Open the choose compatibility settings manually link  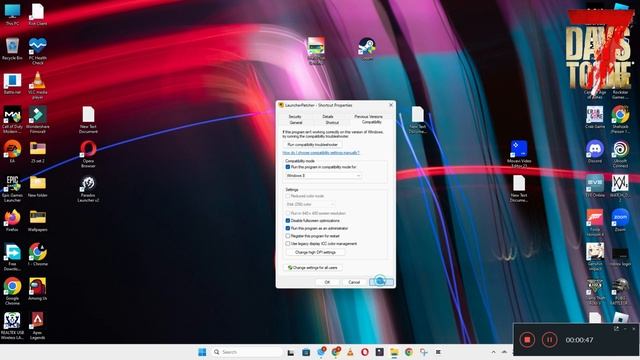(321, 153)
